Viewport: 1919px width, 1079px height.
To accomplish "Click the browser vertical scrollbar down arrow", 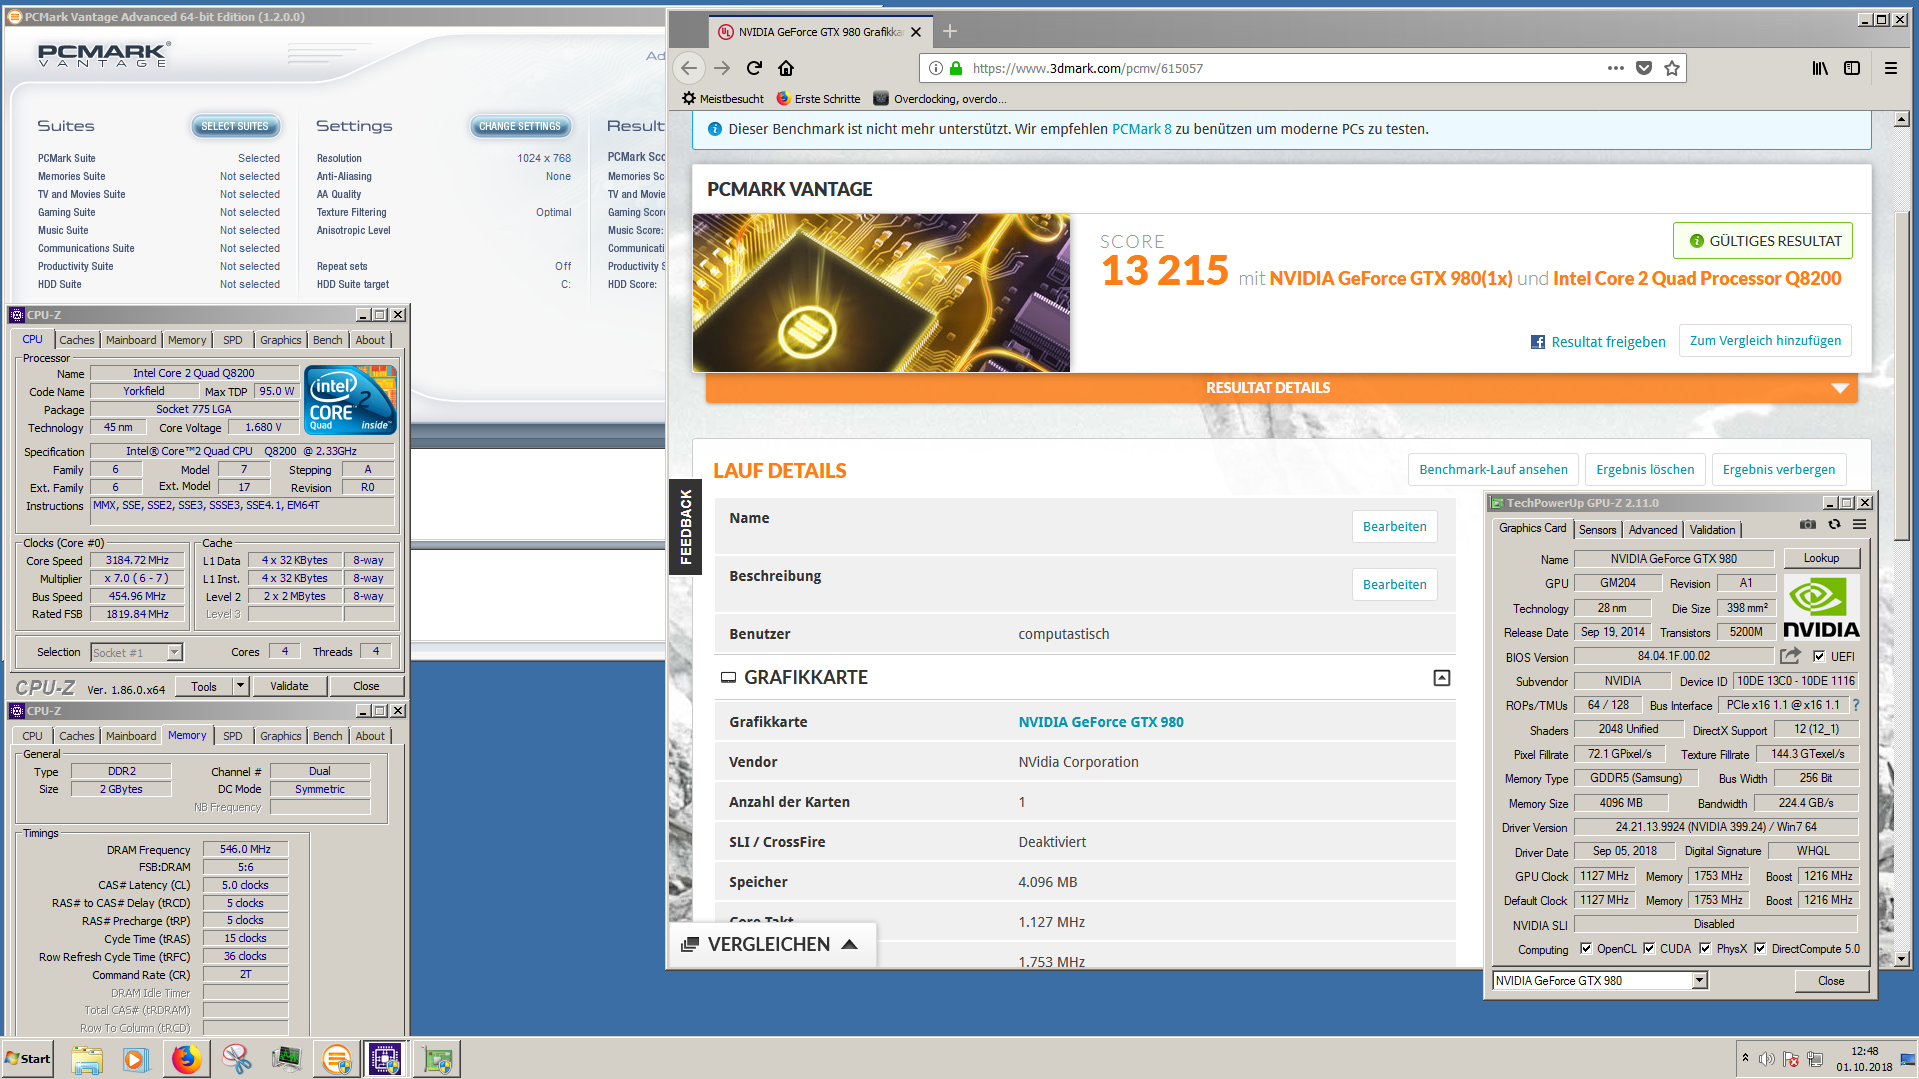I will point(1901,958).
